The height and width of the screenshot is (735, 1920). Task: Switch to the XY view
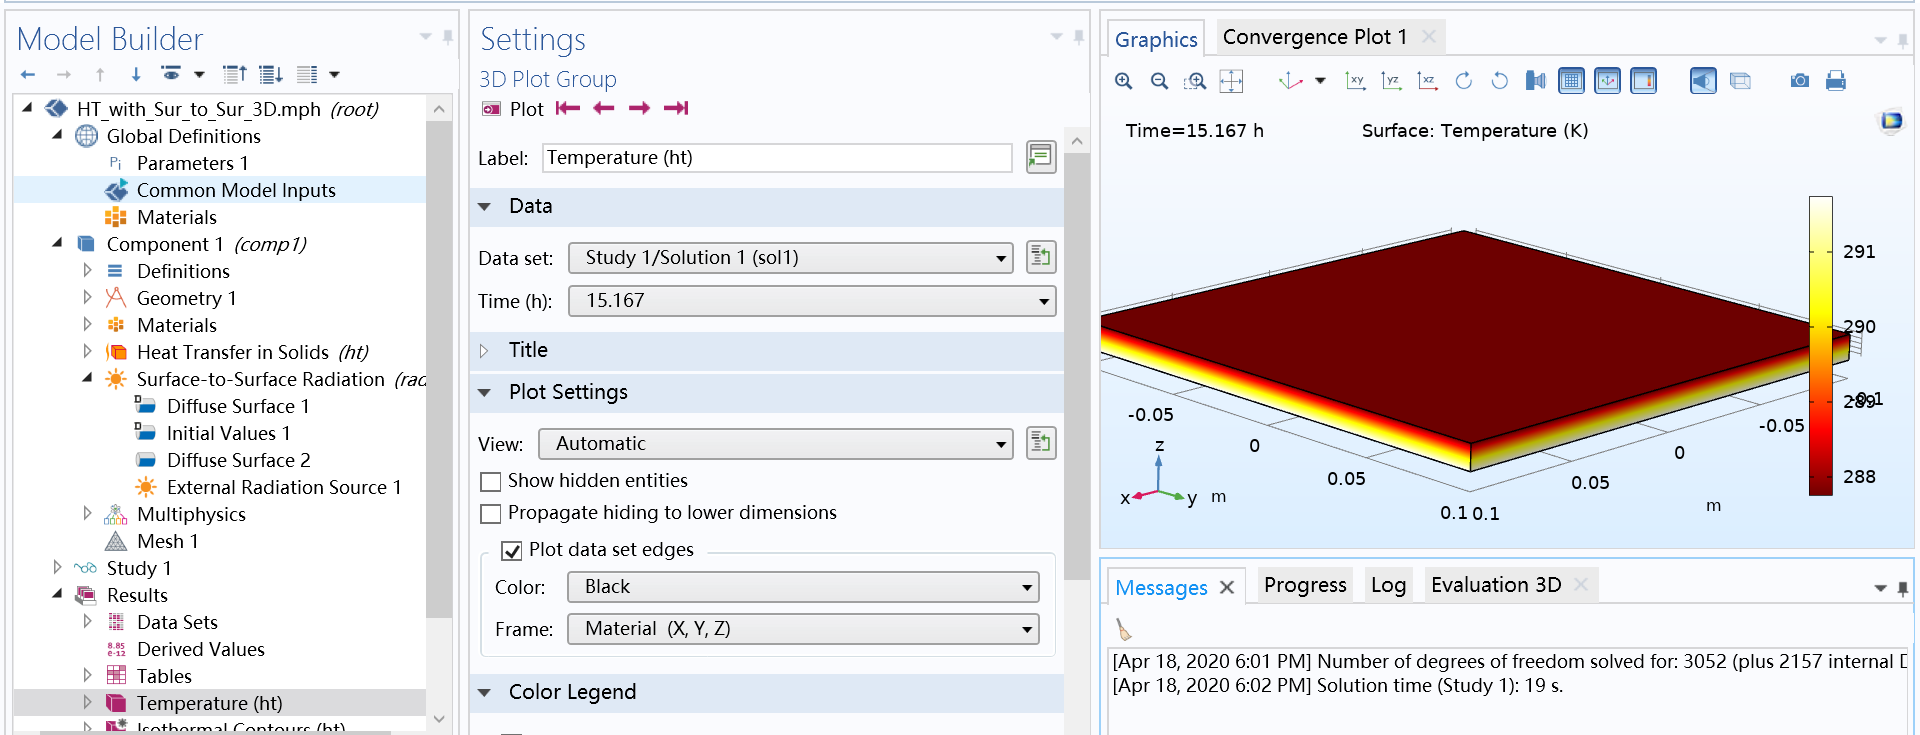1355,81
